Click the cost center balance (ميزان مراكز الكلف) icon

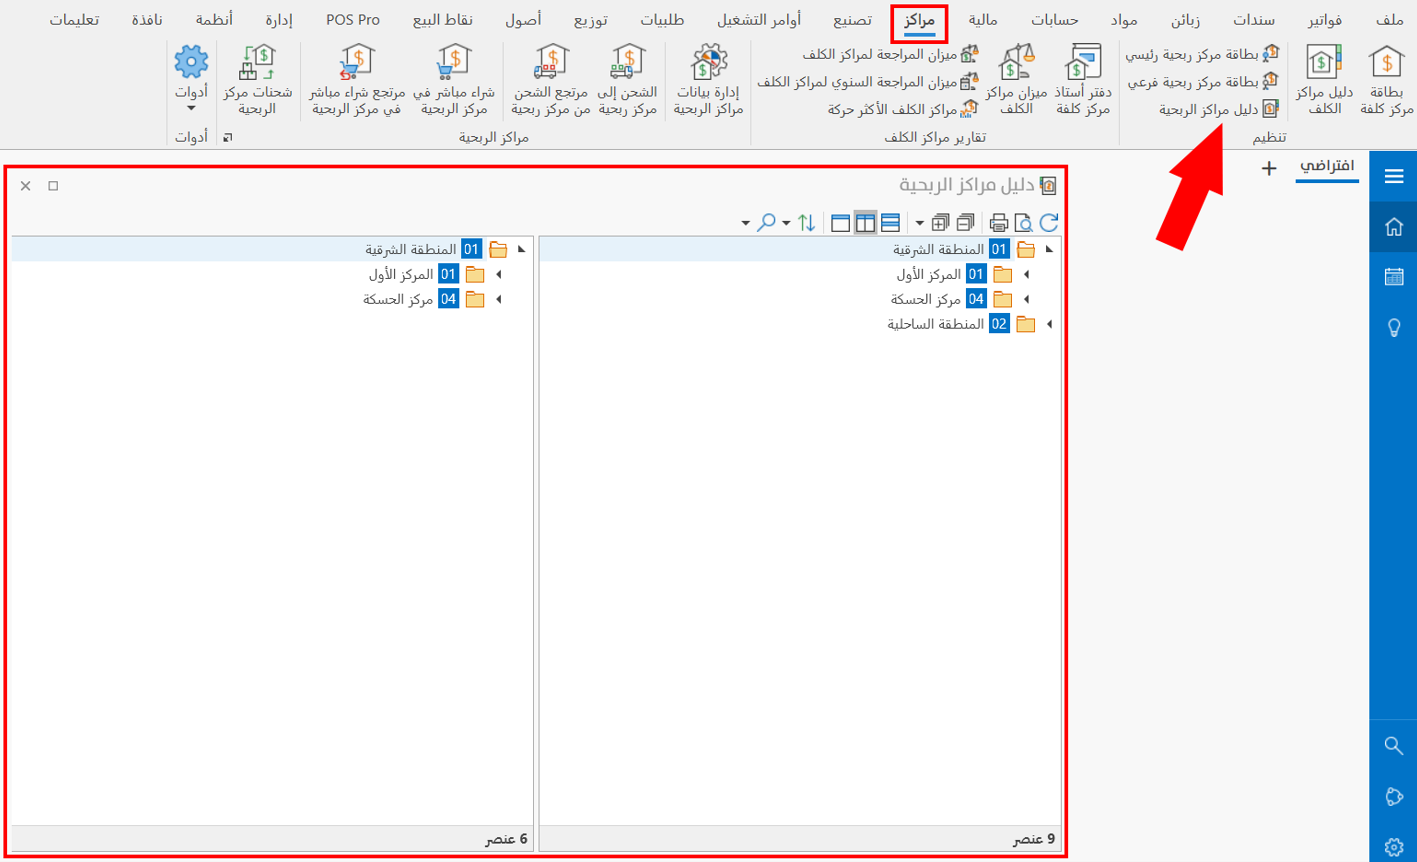[1016, 81]
